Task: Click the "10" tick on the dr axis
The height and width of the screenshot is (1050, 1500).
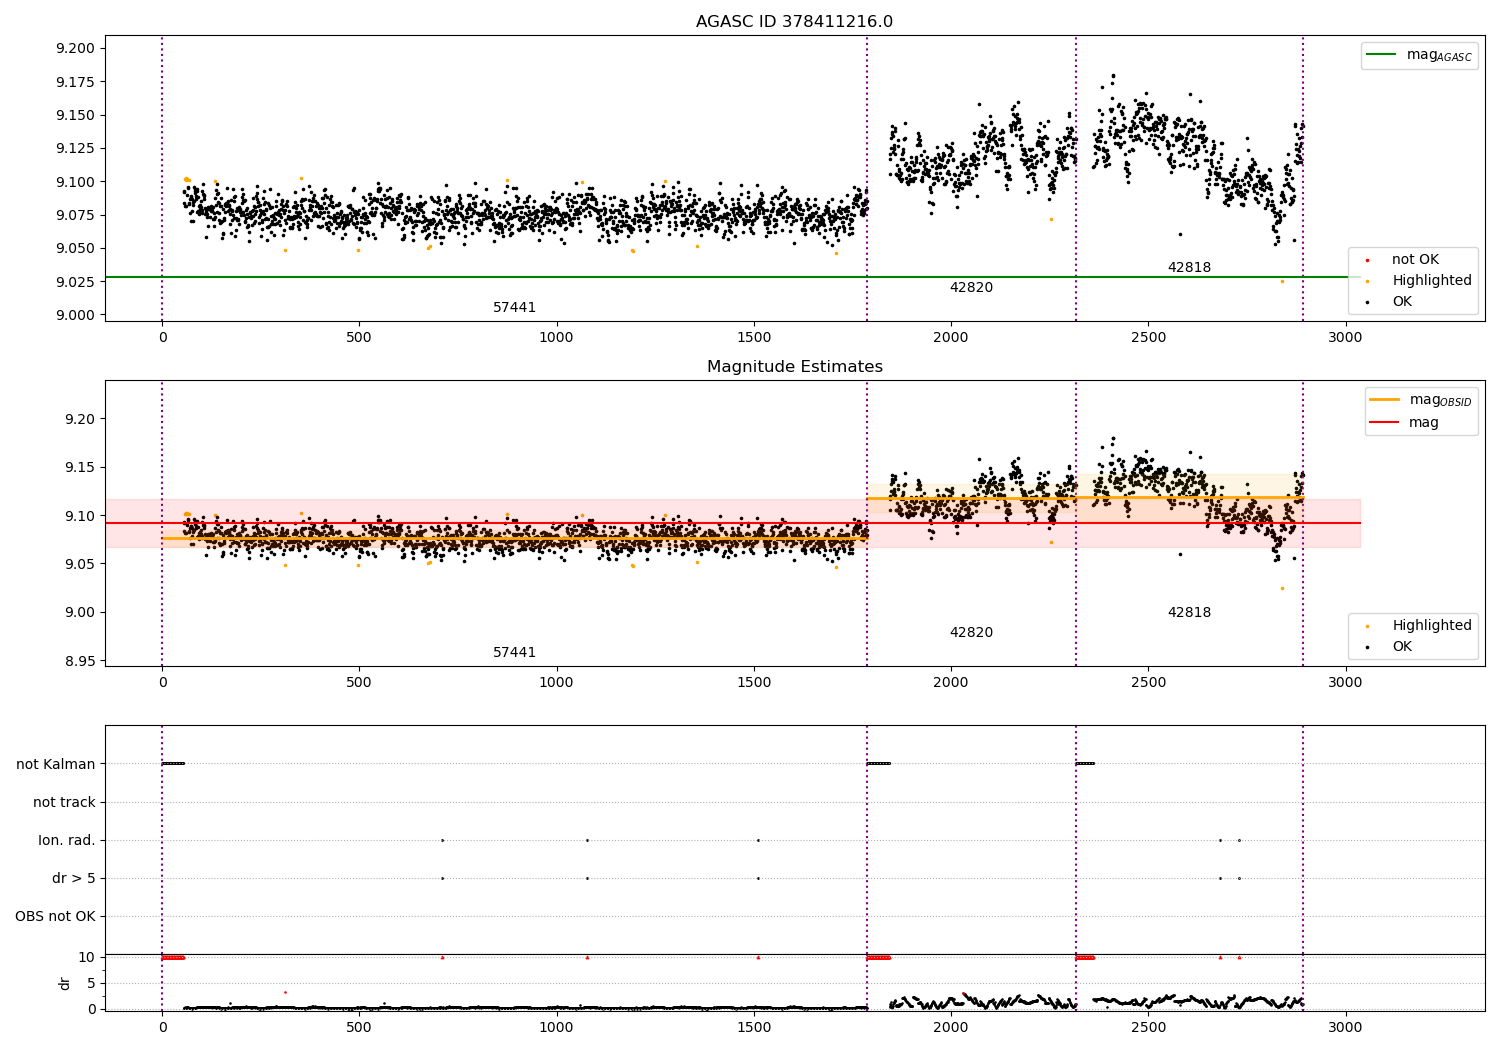Action: click(x=87, y=957)
